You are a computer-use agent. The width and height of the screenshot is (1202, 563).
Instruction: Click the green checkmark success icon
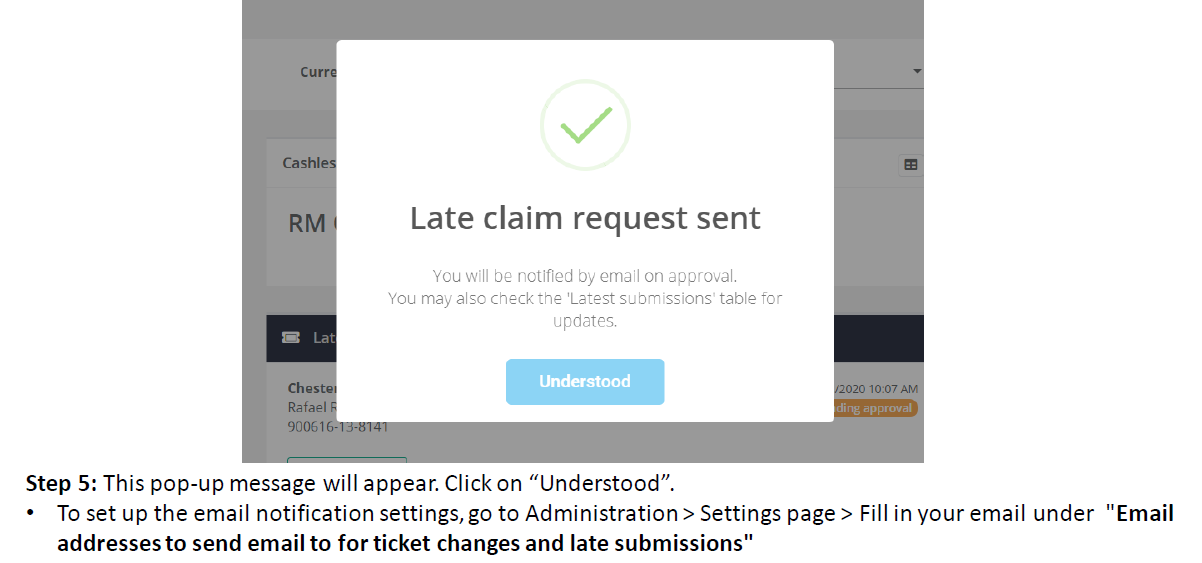tap(585, 124)
